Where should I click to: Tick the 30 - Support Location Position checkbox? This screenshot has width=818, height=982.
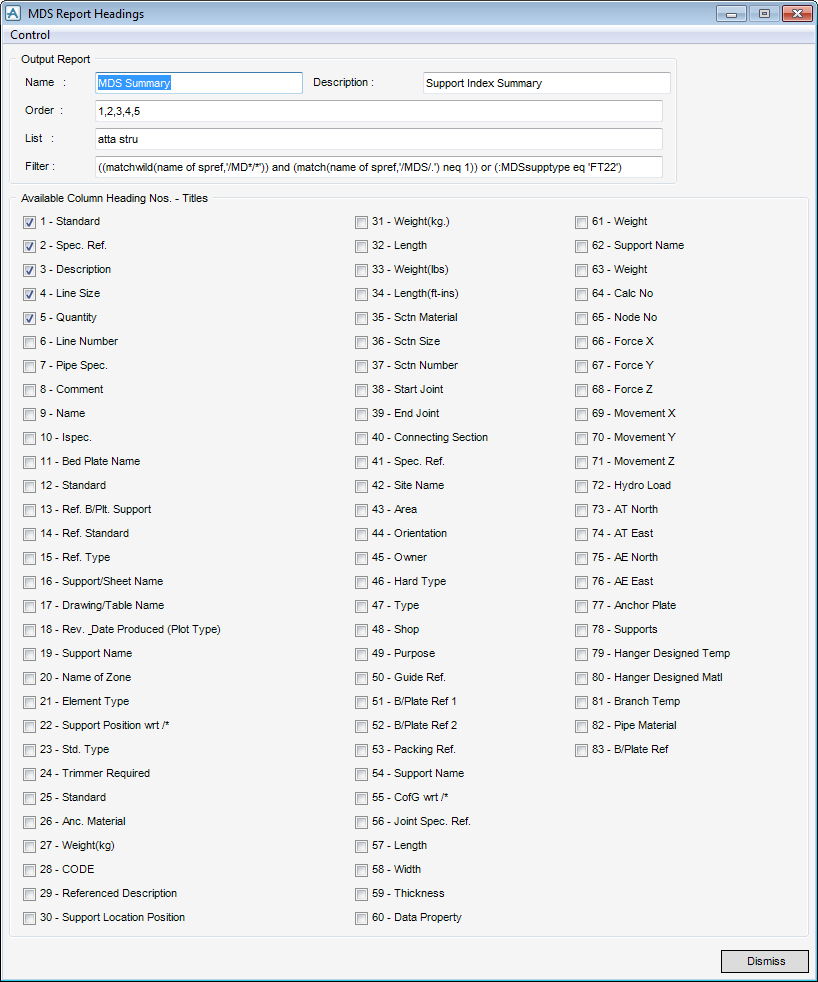29,918
